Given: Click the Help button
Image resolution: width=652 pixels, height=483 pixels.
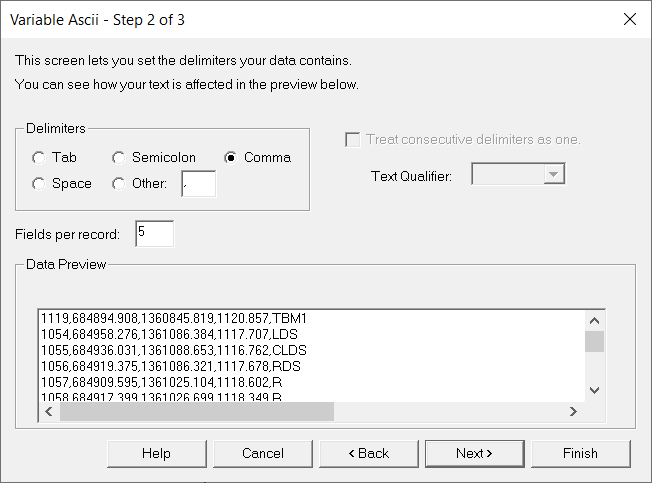Looking at the screenshot, I should [x=156, y=453].
